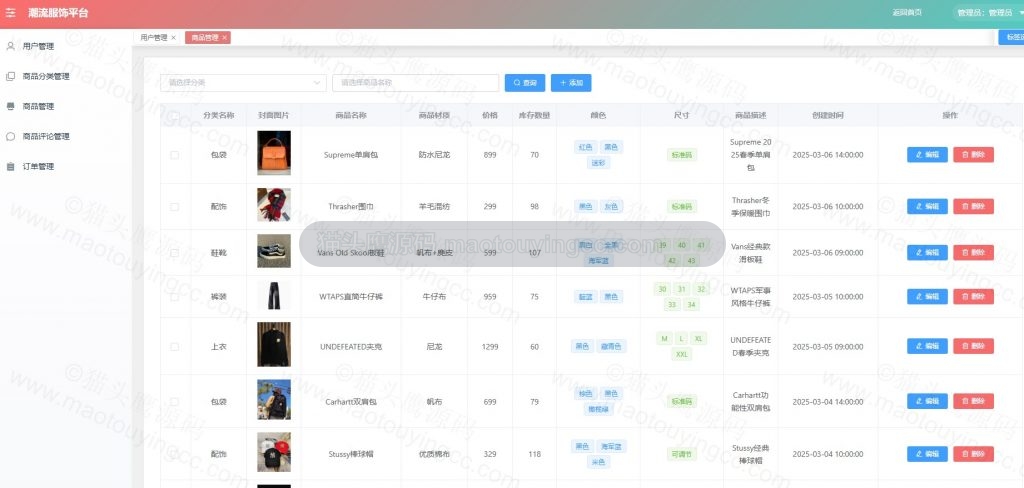Screen dimensions: 1024x488
Task: Open the Stussy caps cover image
Action: 274,452
